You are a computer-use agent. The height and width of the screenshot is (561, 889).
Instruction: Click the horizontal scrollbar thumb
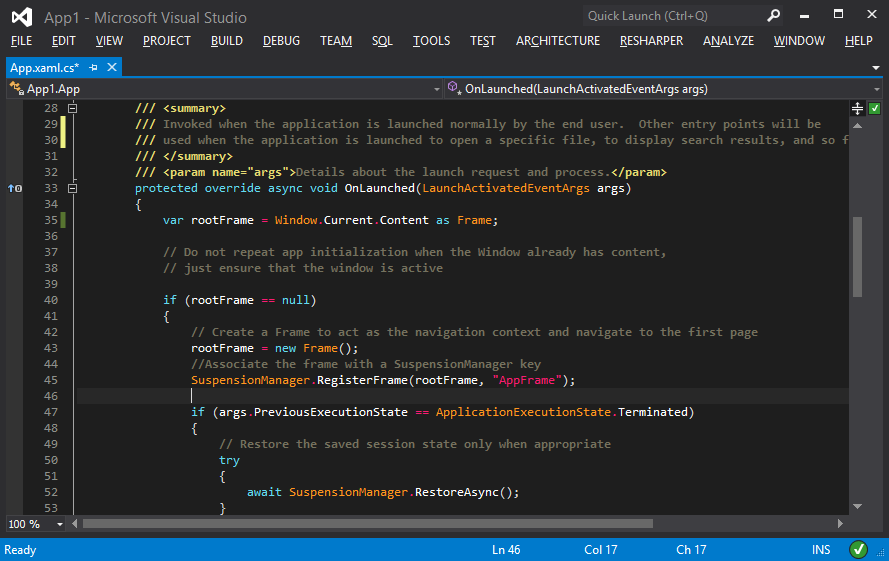pyautogui.click(x=367, y=524)
